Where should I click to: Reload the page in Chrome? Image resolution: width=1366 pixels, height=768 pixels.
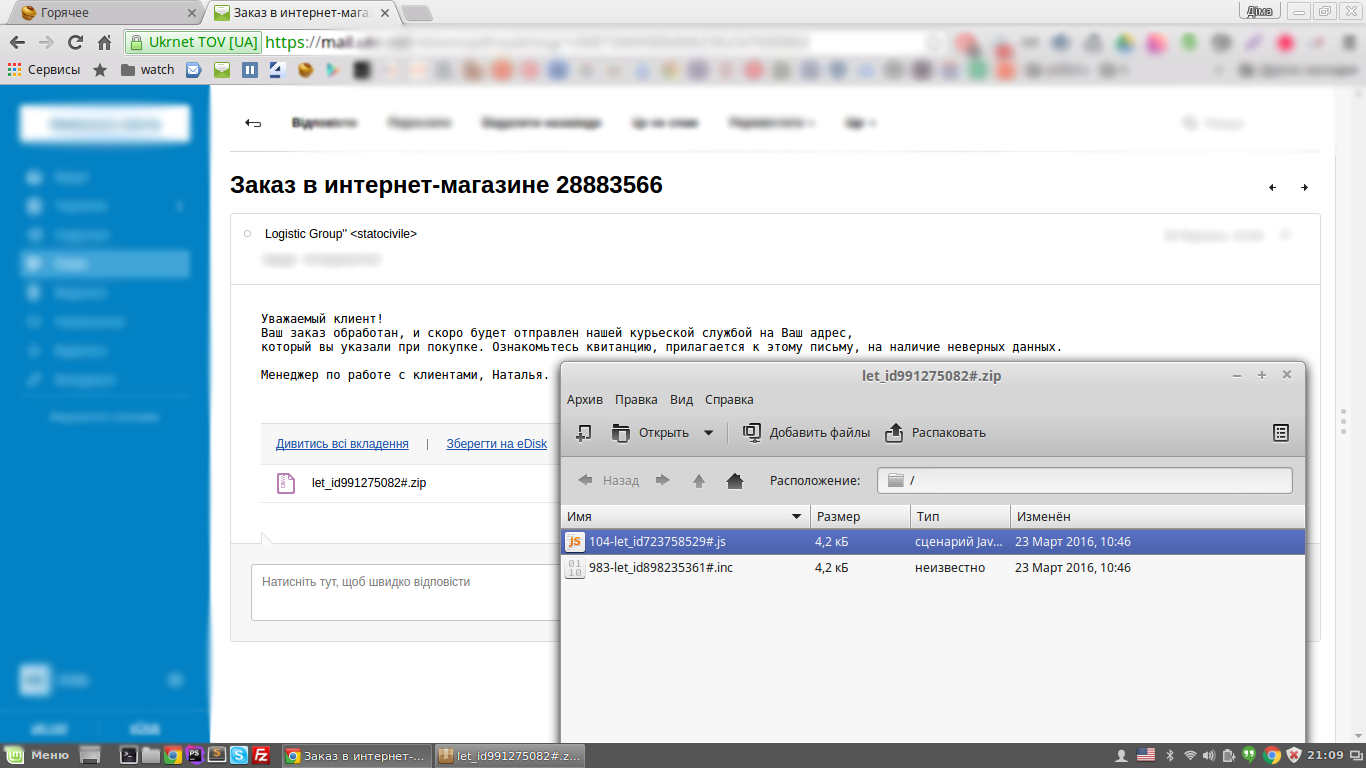75,43
